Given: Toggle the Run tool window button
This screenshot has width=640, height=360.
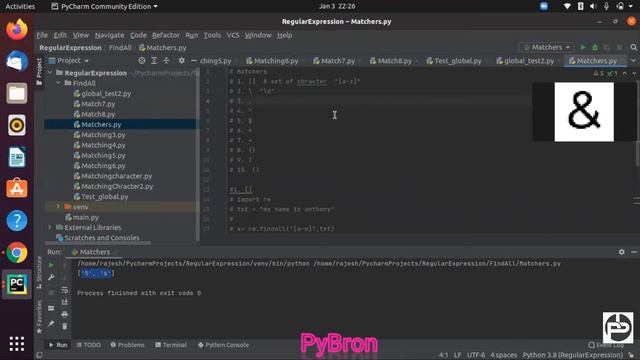Looking at the screenshot, I should pos(58,345).
